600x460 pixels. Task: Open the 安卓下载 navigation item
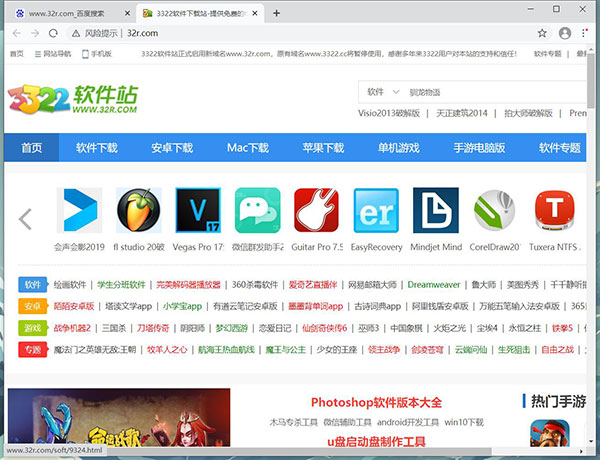(x=172, y=148)
